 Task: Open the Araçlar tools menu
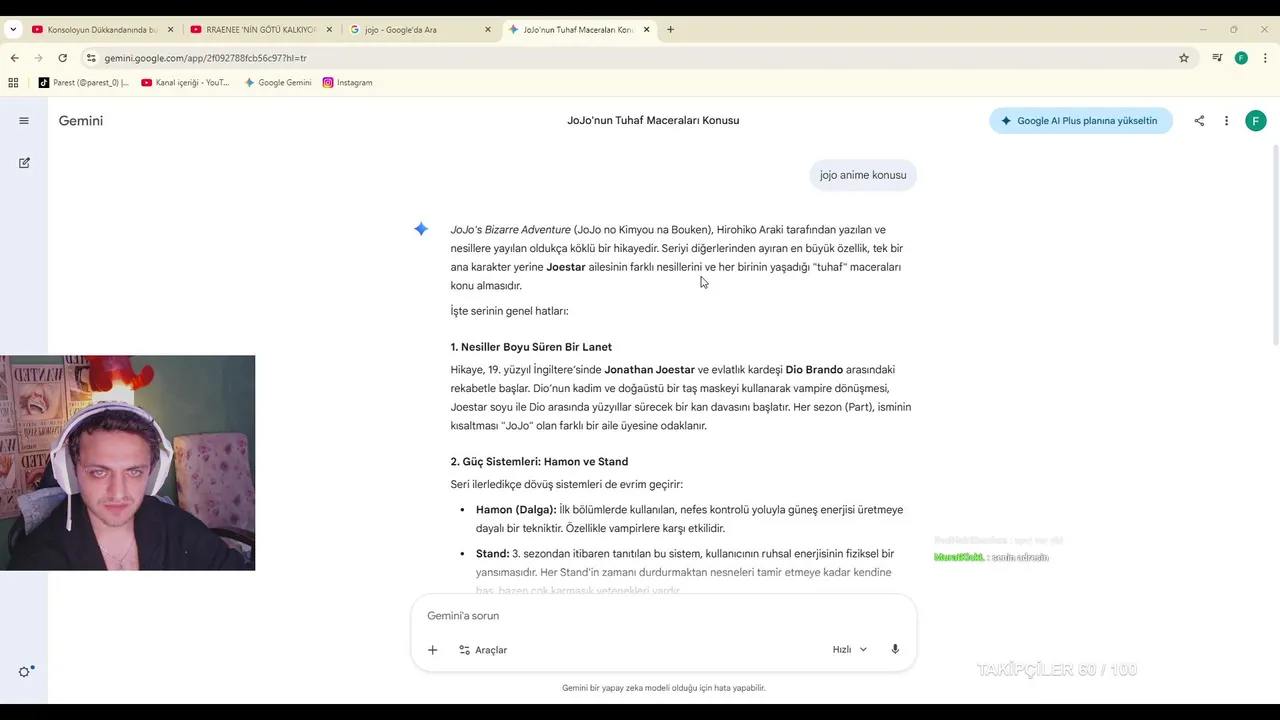pos(483,650)
